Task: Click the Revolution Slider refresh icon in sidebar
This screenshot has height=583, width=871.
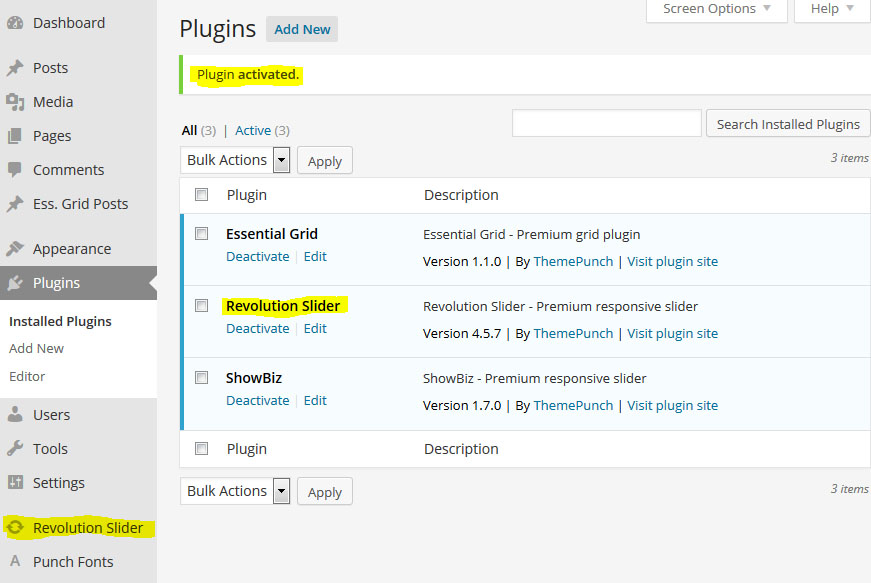Action: pos(15,527)
